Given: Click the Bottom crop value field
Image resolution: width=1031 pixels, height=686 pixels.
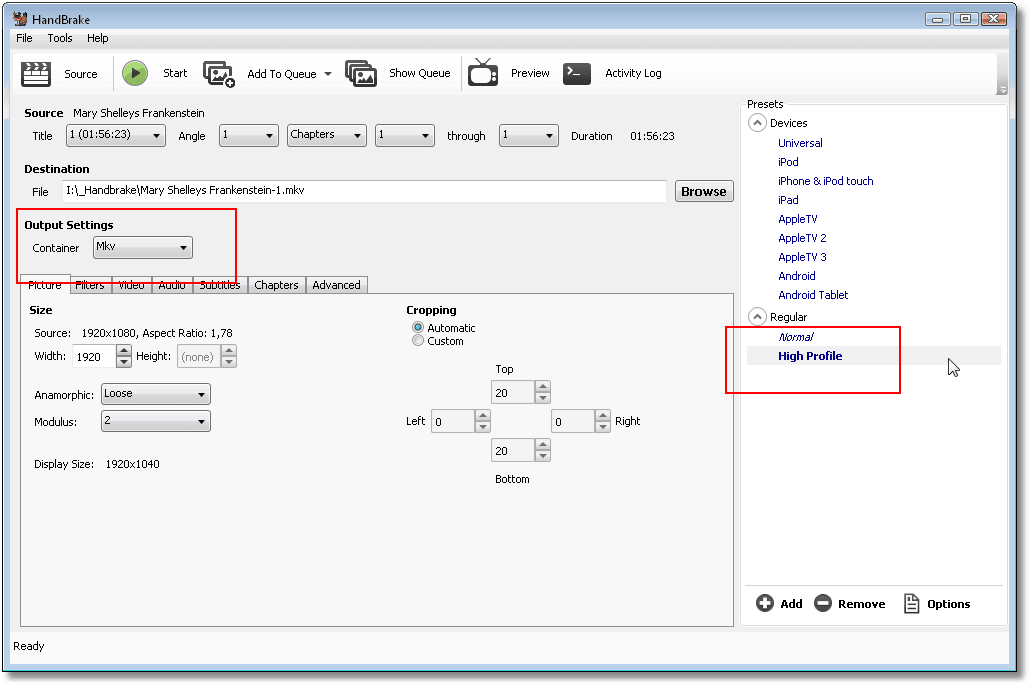Looking at the screenshot, I should click(x=514, y=451).
